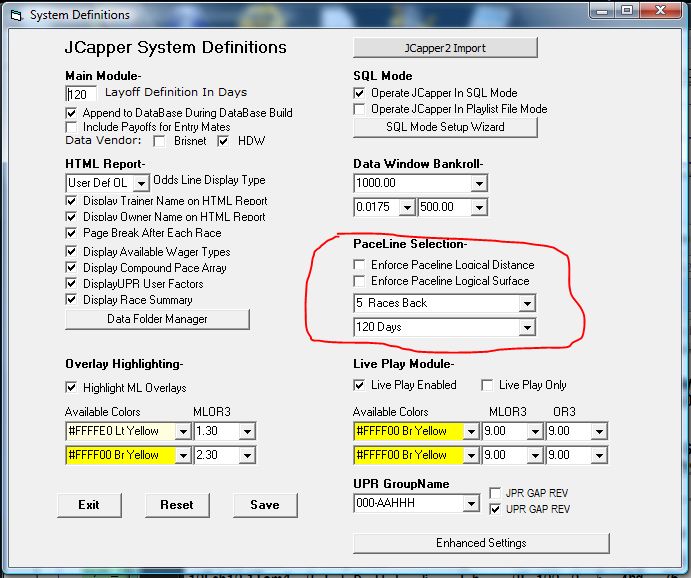This screenshot has width=691, height=578.
Task: Select the #FFFFE0 Lt Yellow overlay color
Action: click(127, 431)
